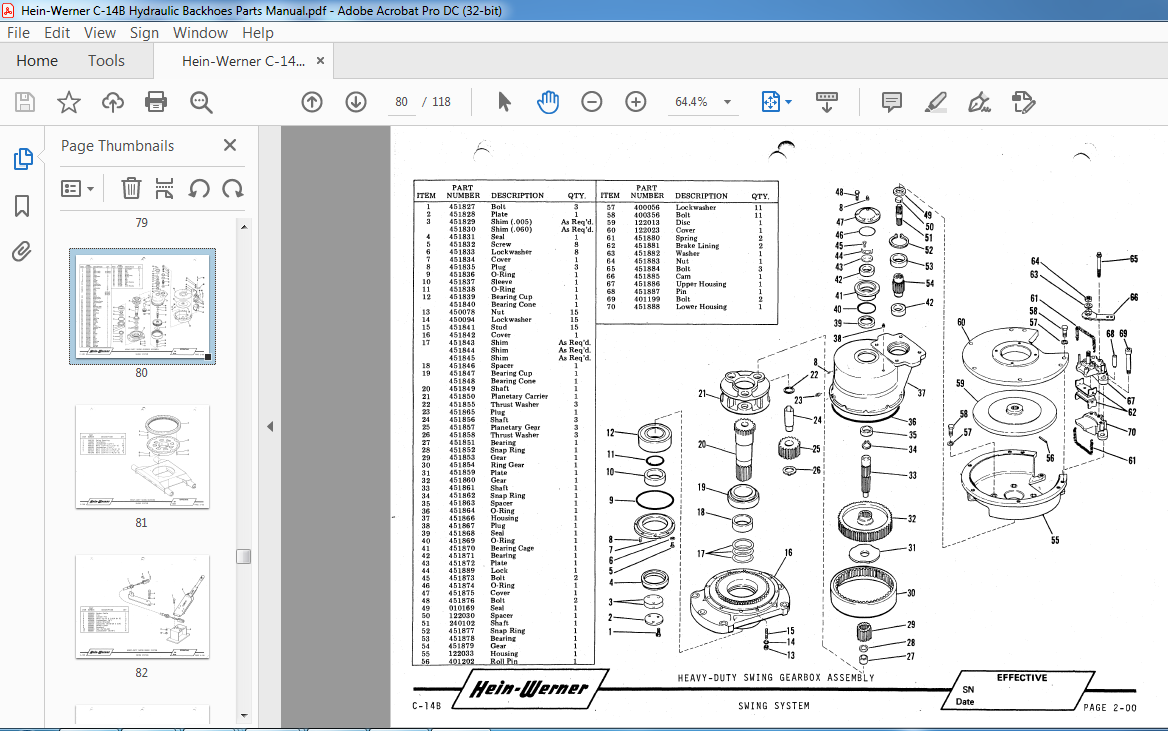
Task: Collapse the navigation pane arrow
Action: 270,427
